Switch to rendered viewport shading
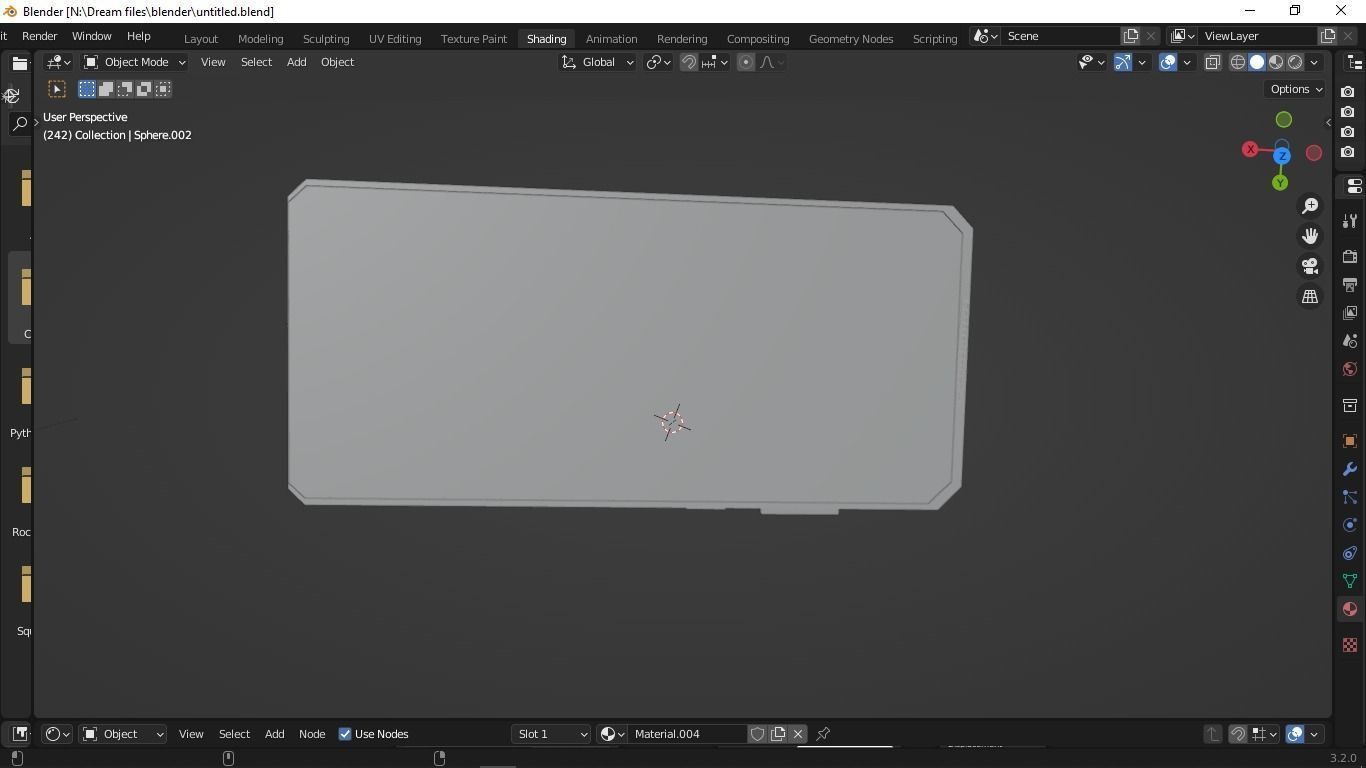Image resolution: width=1366 pixels, height=768 pixels. [x=1295, y=62]
